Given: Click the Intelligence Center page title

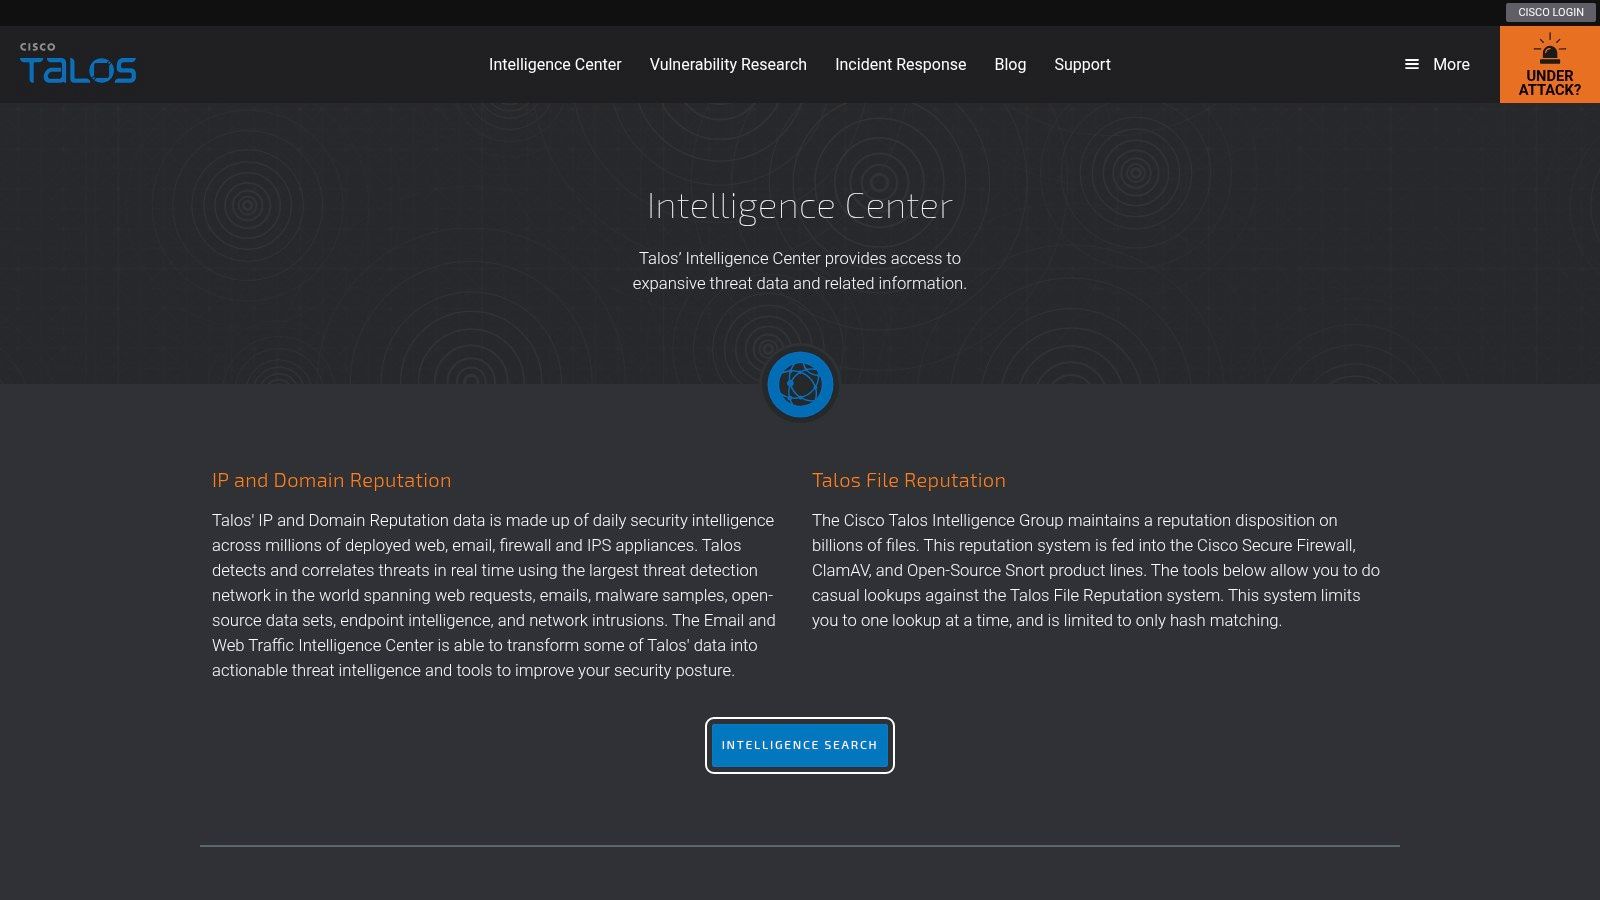Looking at the screenshot, I should point(800,206).
